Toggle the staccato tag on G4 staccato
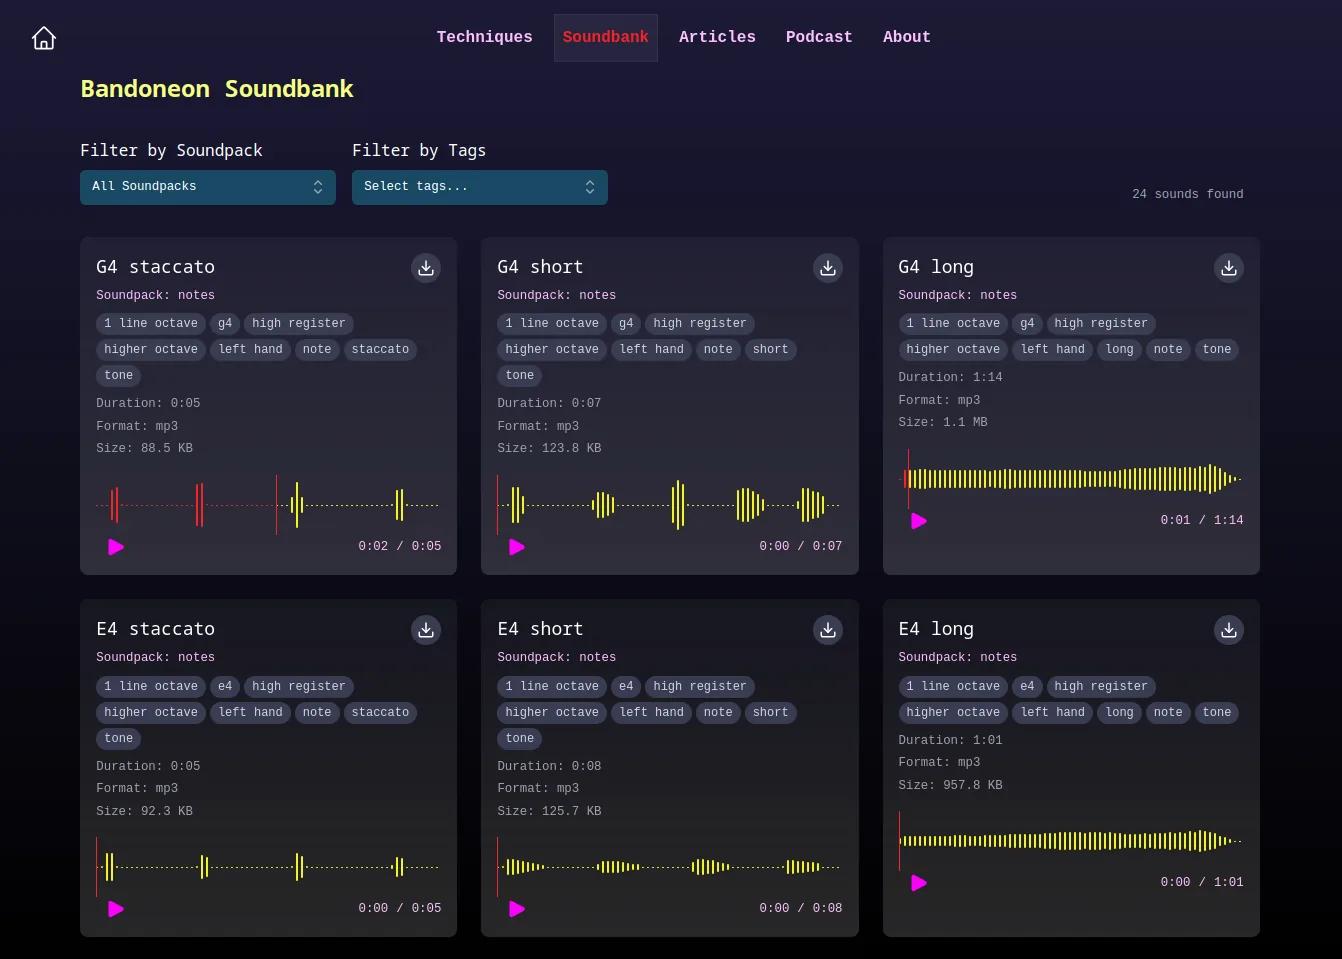The image size is (1342, 959). click(380, 349)
